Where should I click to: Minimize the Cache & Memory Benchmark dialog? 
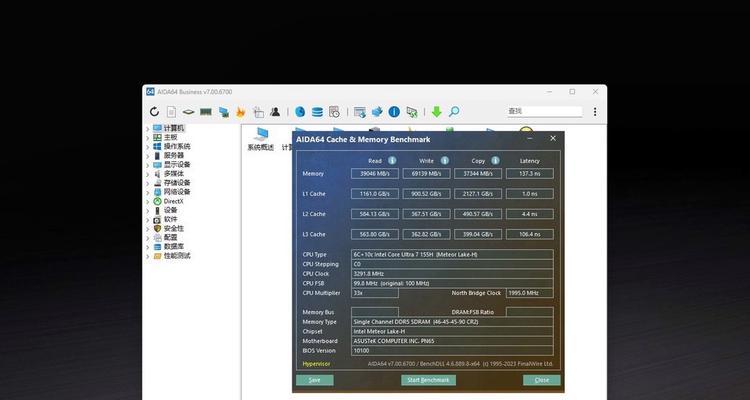pyautogui.click(x=530, y=139)
